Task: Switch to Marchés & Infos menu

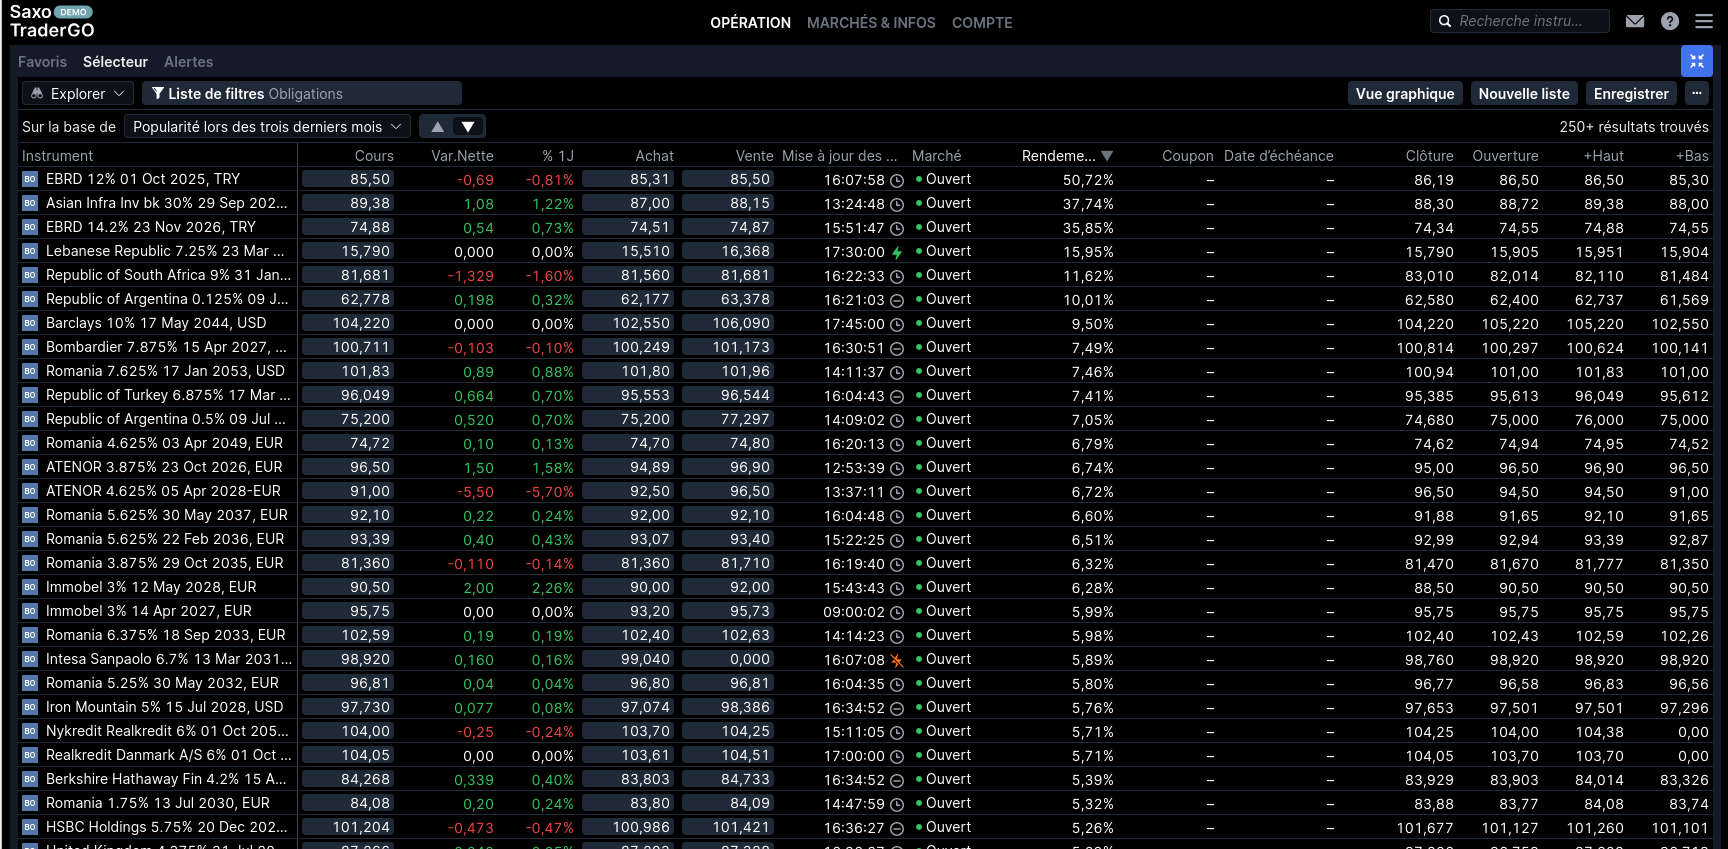Action: [871, 22]
